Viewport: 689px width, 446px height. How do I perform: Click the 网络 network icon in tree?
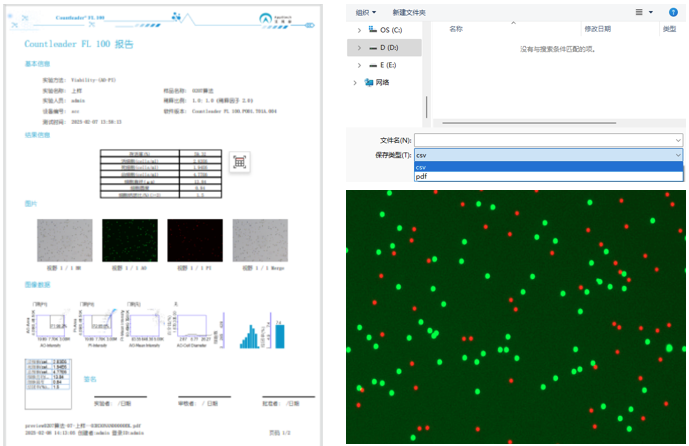367,82
